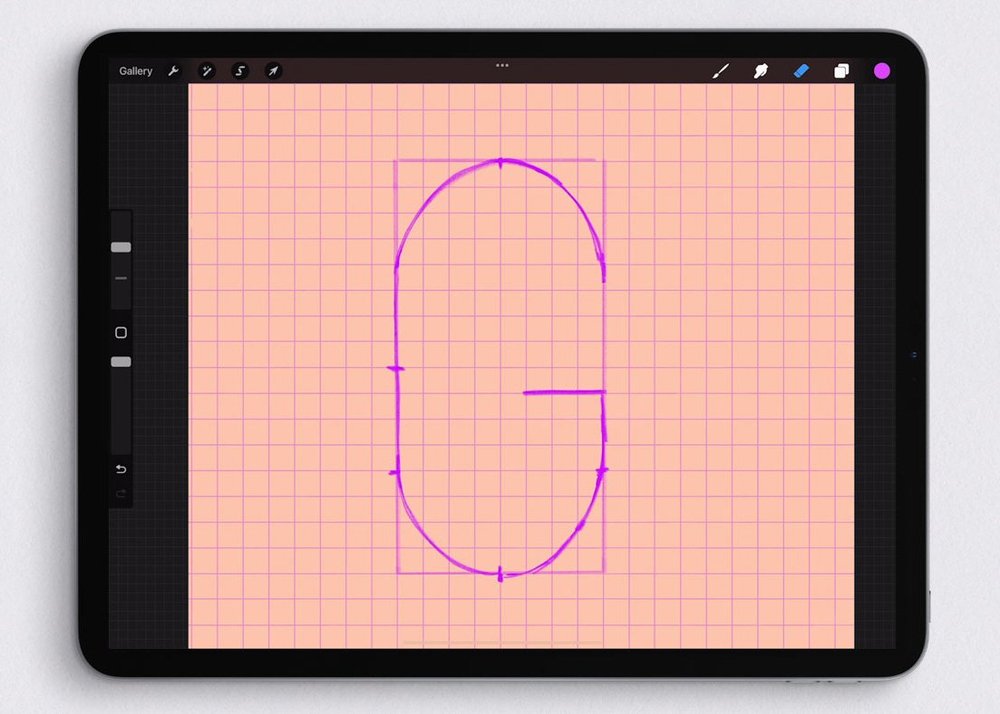
Task: Open the Painting brush tool
Action: [721, 71]
